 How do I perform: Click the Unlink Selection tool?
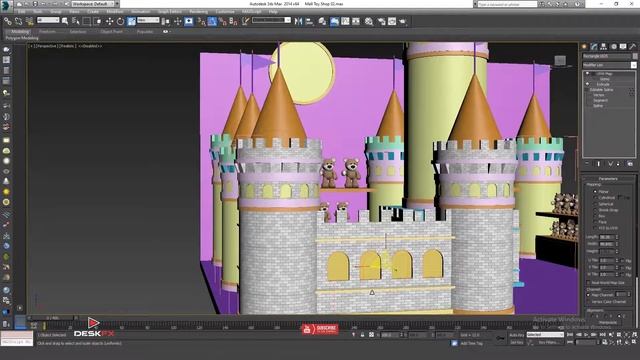[18, 21]
